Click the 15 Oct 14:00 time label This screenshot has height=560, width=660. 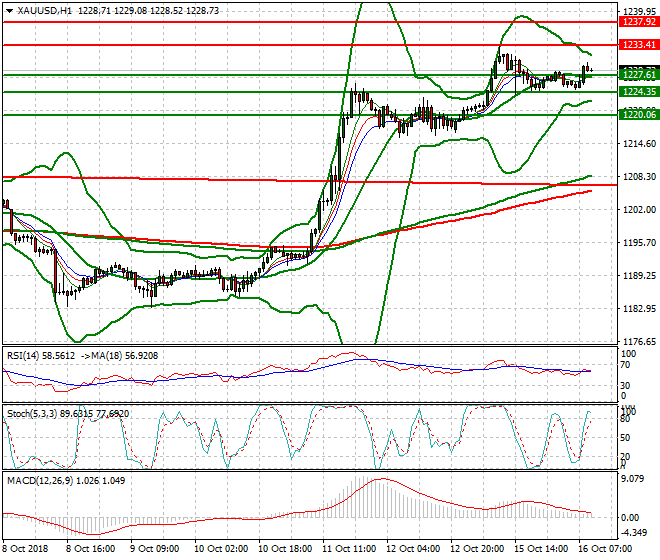[x=541, y=549]
